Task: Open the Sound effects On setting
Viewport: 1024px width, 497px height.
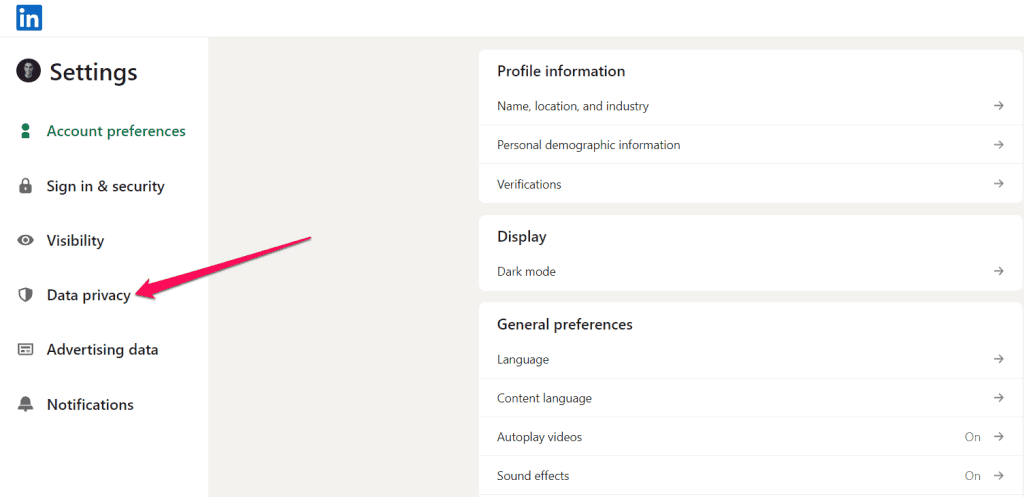Action: click(750, 475)
